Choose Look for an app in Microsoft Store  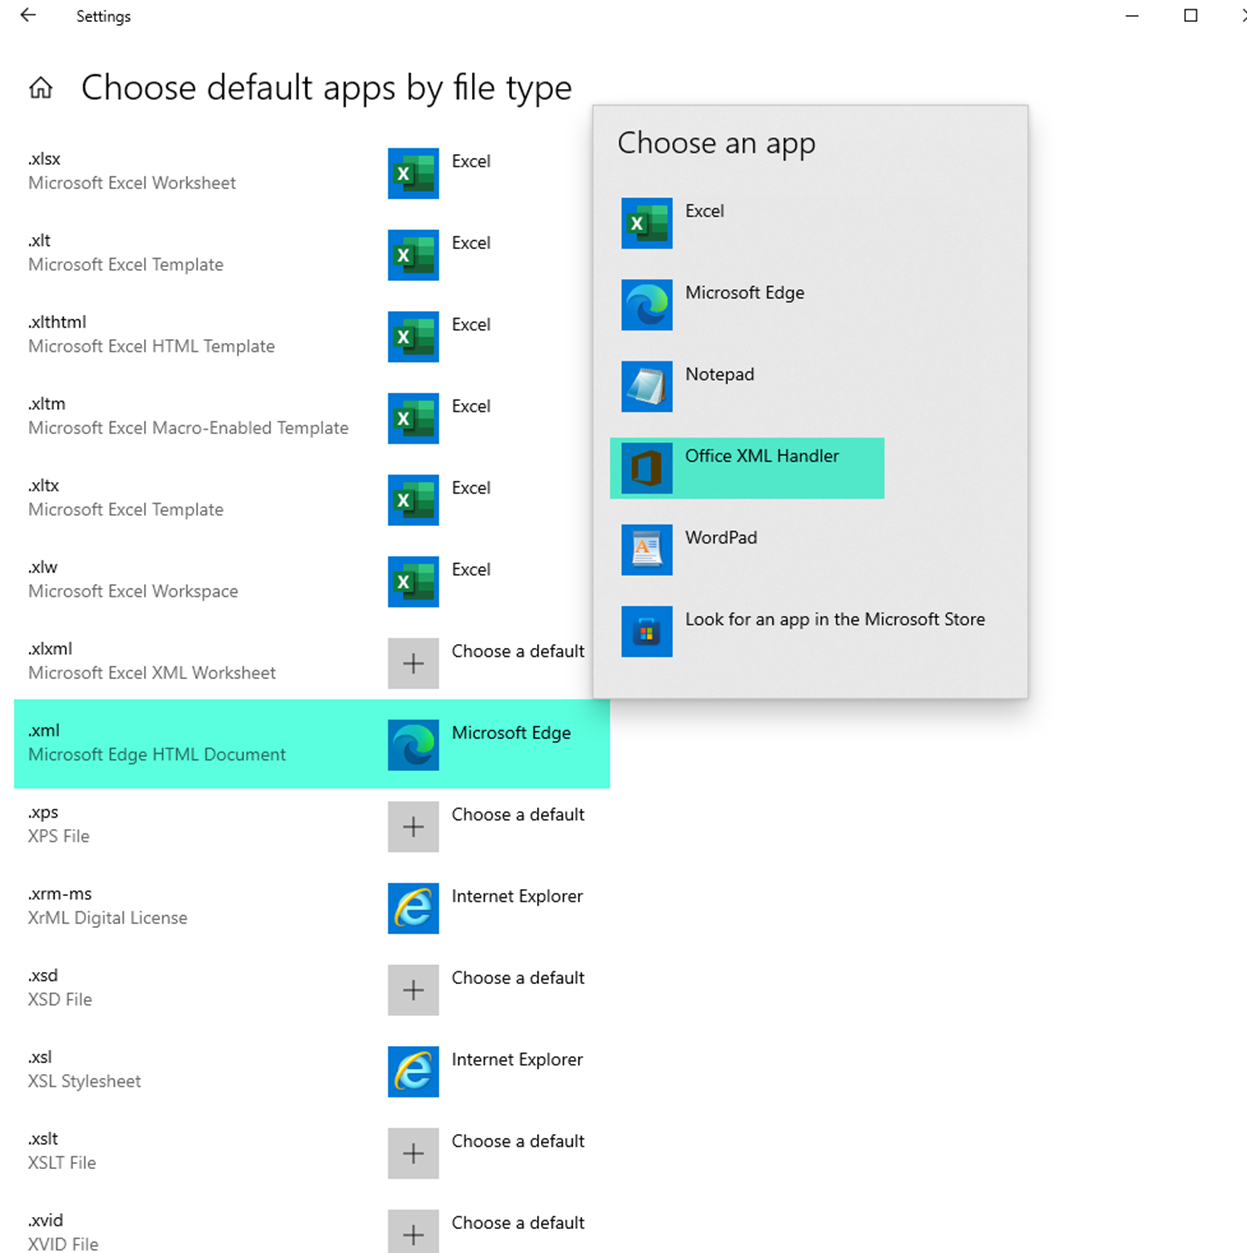[x=835, y=620]
